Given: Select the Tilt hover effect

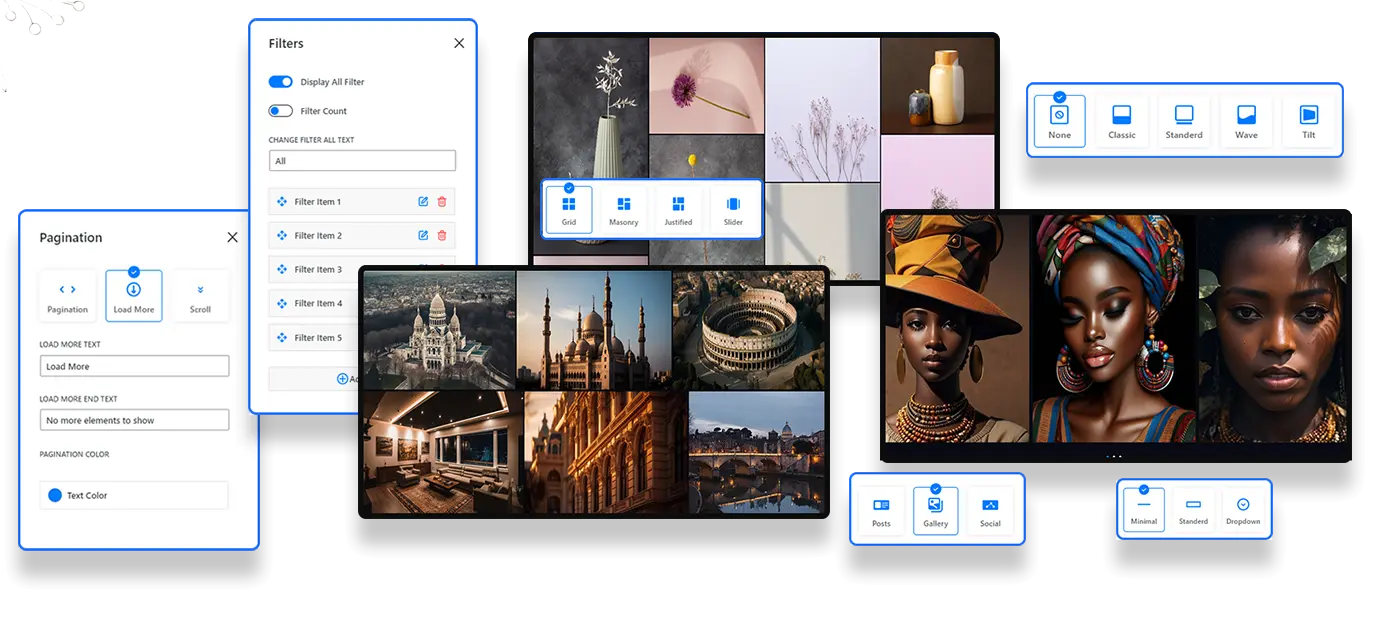Looking at the screenshot, I should pos(1308,115).
